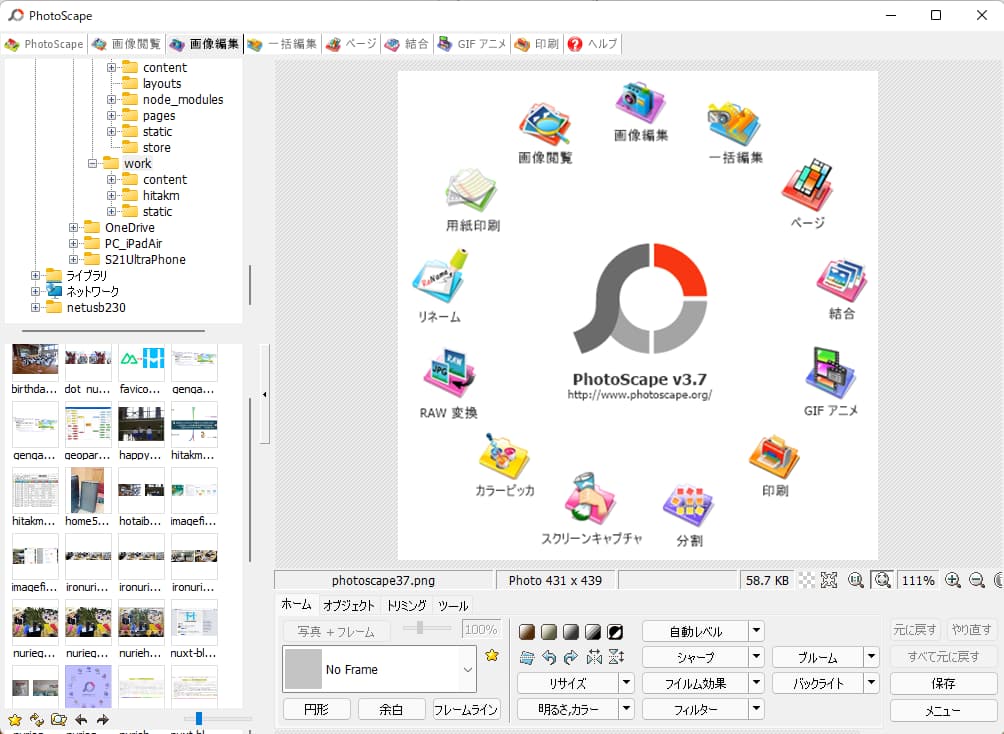The height and width of the screenshot is (734, 1004).
Task: Click the vertical flip icon
Action: click(616, 657)
